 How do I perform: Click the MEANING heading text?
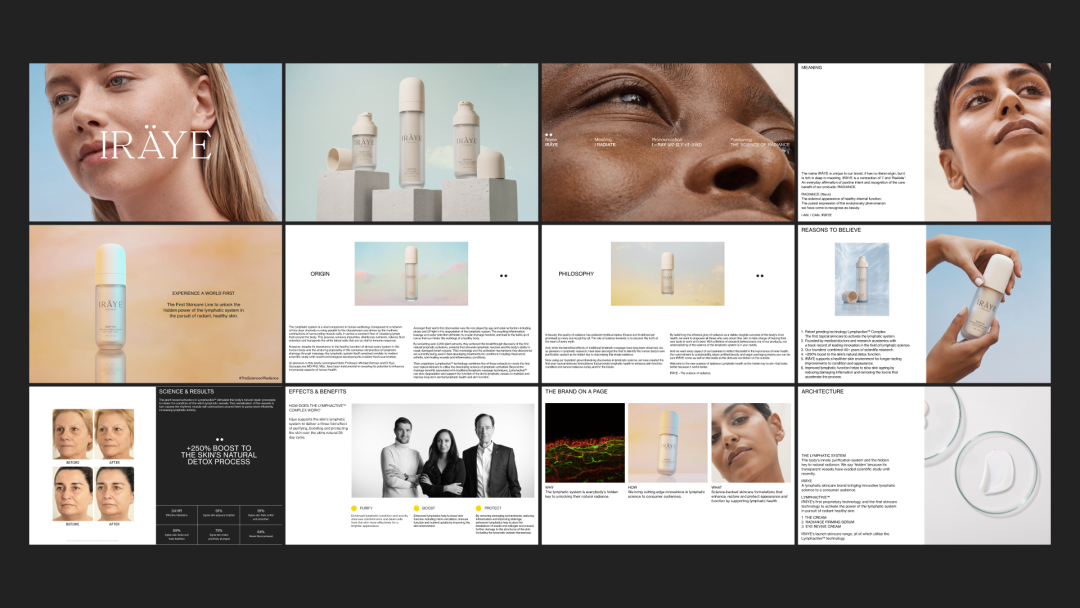(811, 67)
